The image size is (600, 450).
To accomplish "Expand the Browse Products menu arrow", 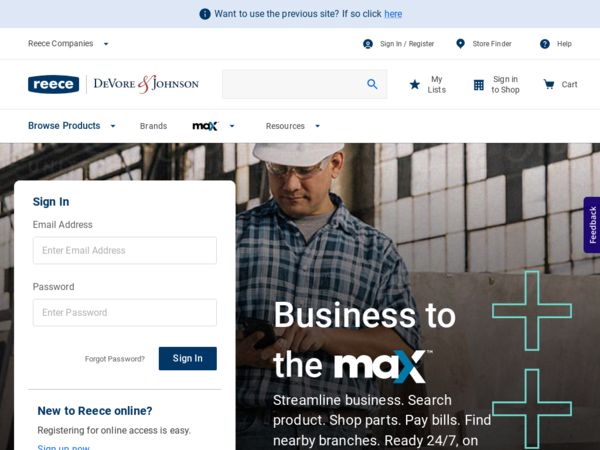I will coord(113,126).
